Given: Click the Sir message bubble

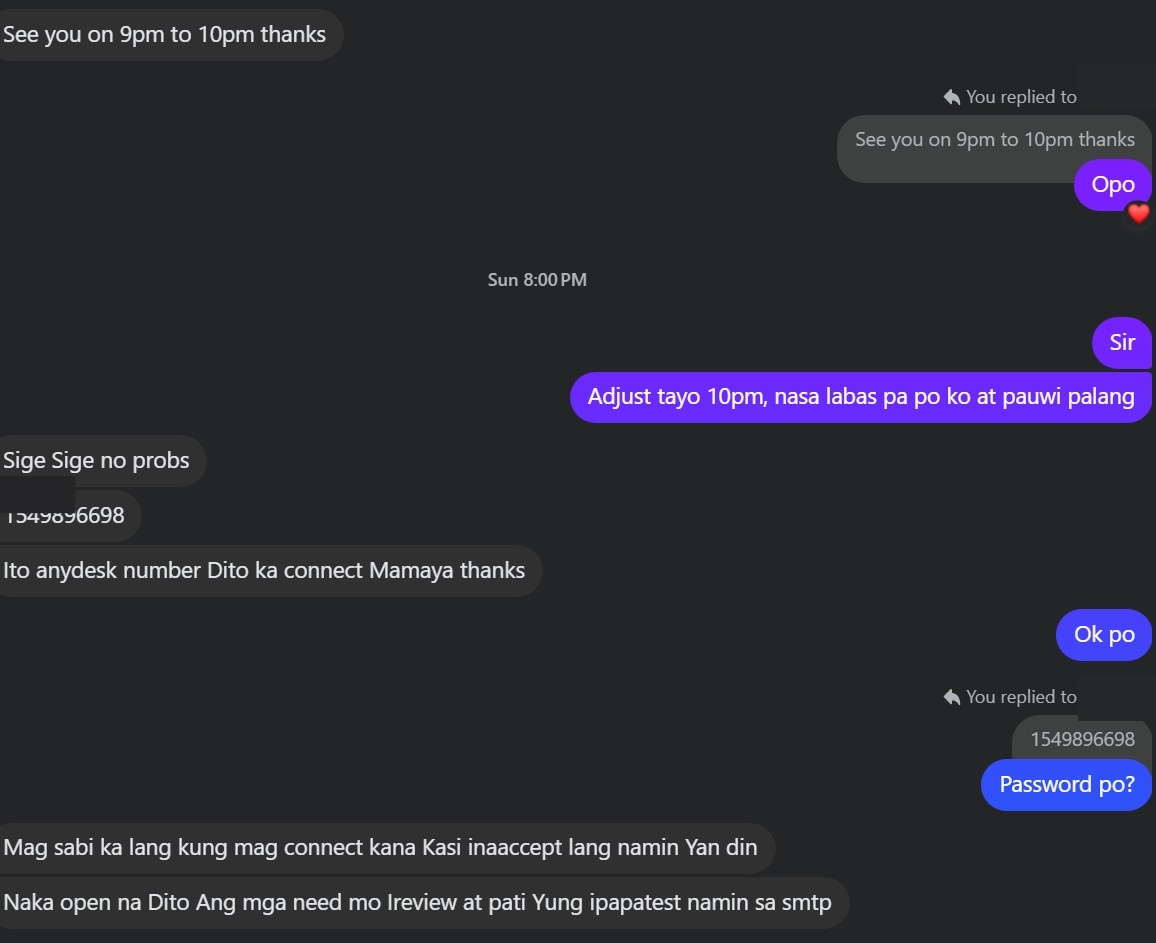Looking at the screenshot, I should pyautogui.click(x=1121, y=342).
